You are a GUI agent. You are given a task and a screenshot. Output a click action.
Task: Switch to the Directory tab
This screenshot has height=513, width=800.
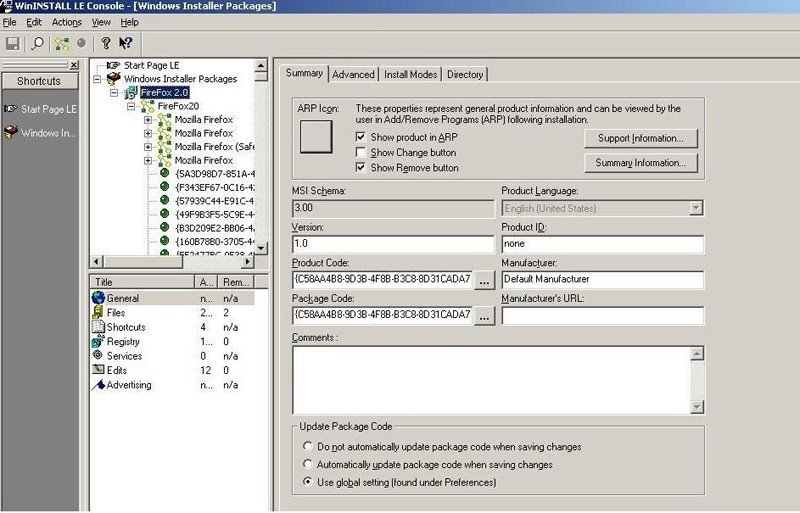pos(465,75)
